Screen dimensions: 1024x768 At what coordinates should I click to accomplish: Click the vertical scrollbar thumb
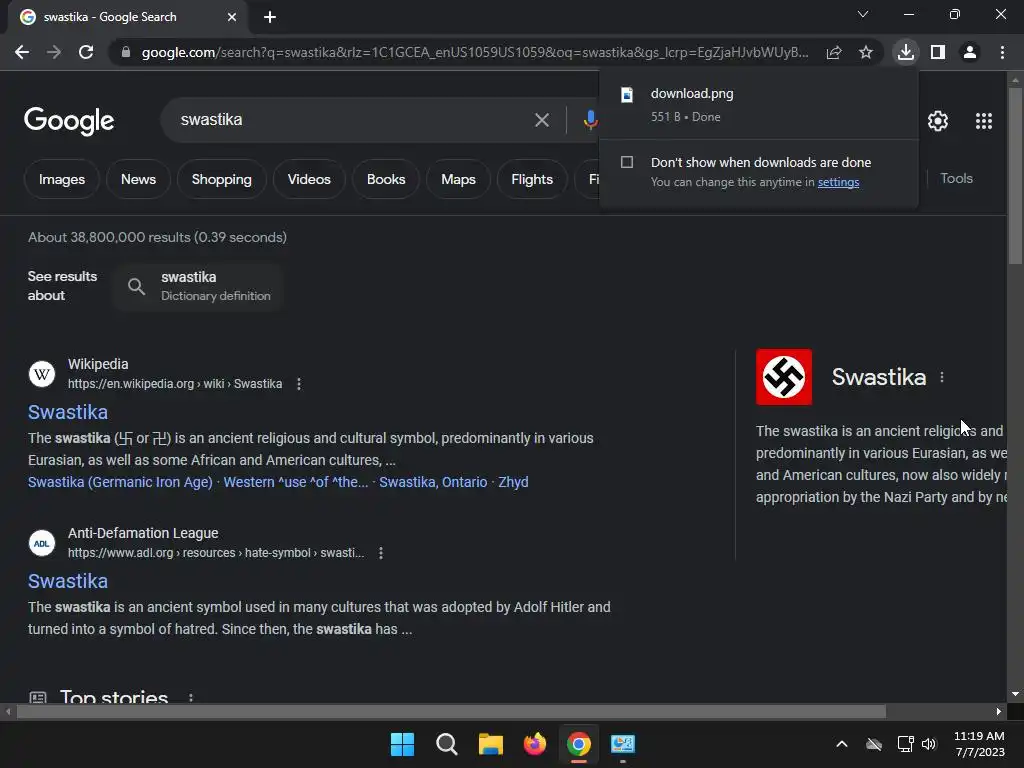1014,175
